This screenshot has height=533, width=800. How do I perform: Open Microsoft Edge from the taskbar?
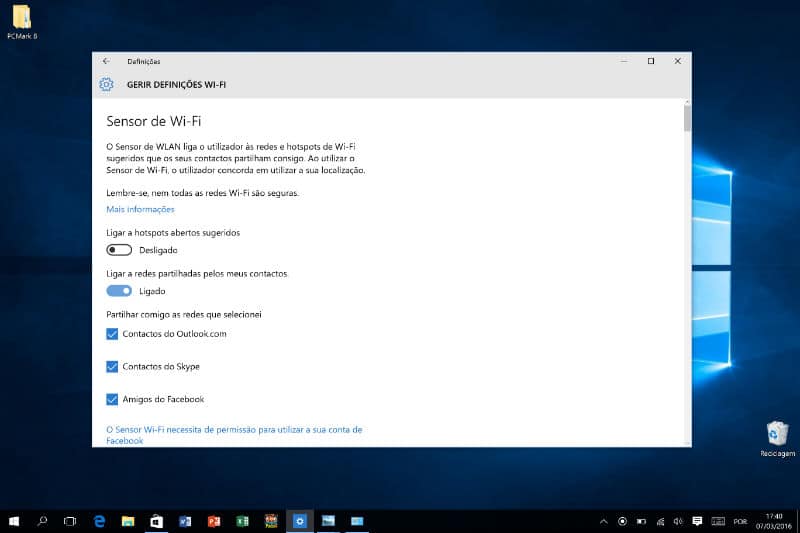[x=100, y=521]
